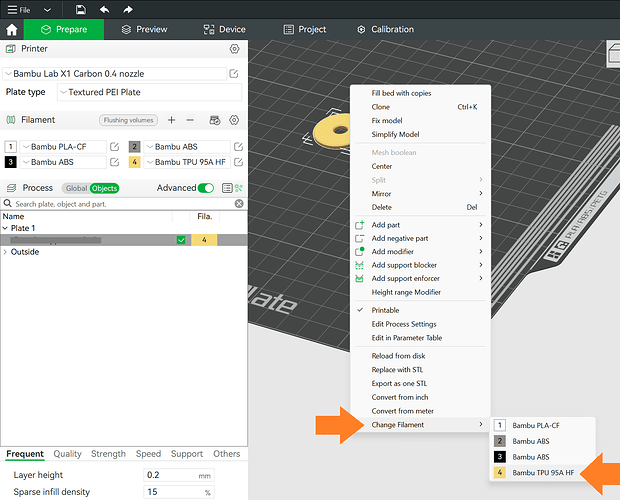Edit filament 3 Bambu ABS preset

pos(114,162)
